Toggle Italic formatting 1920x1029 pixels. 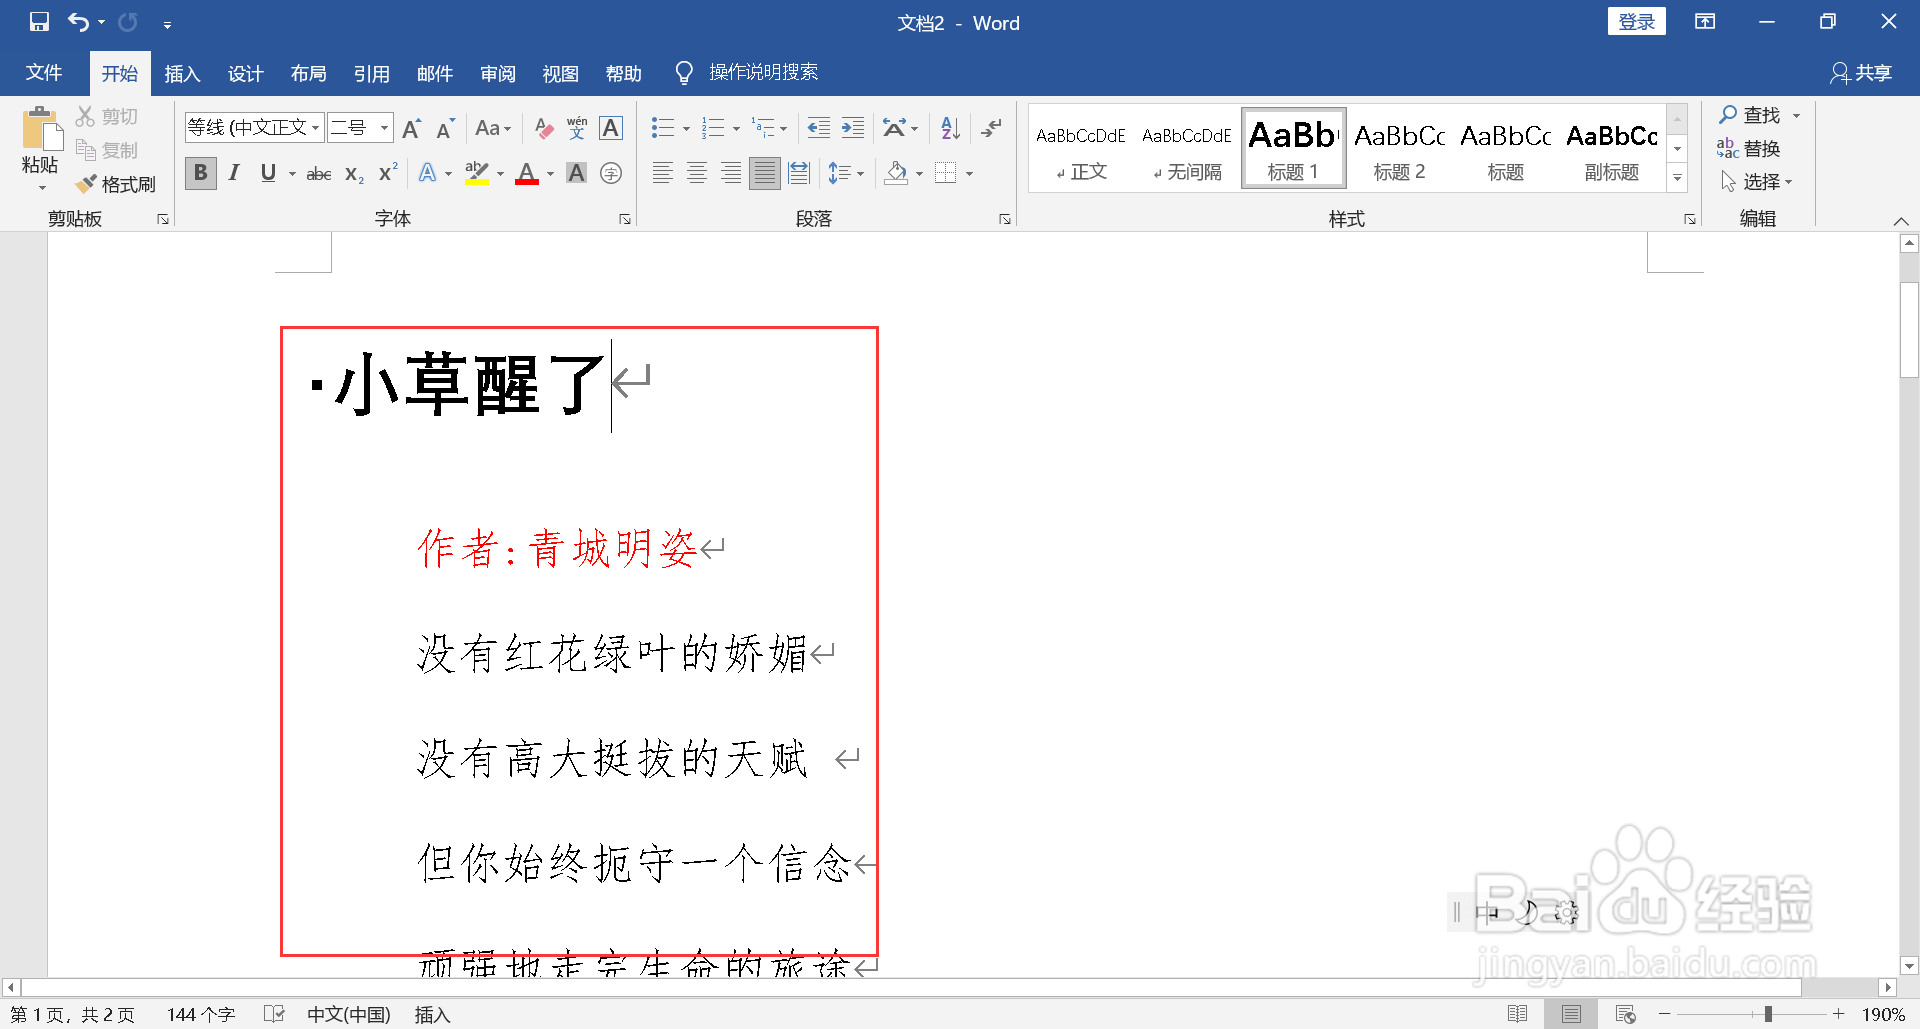pyautogui.click(x=234, y=173)
